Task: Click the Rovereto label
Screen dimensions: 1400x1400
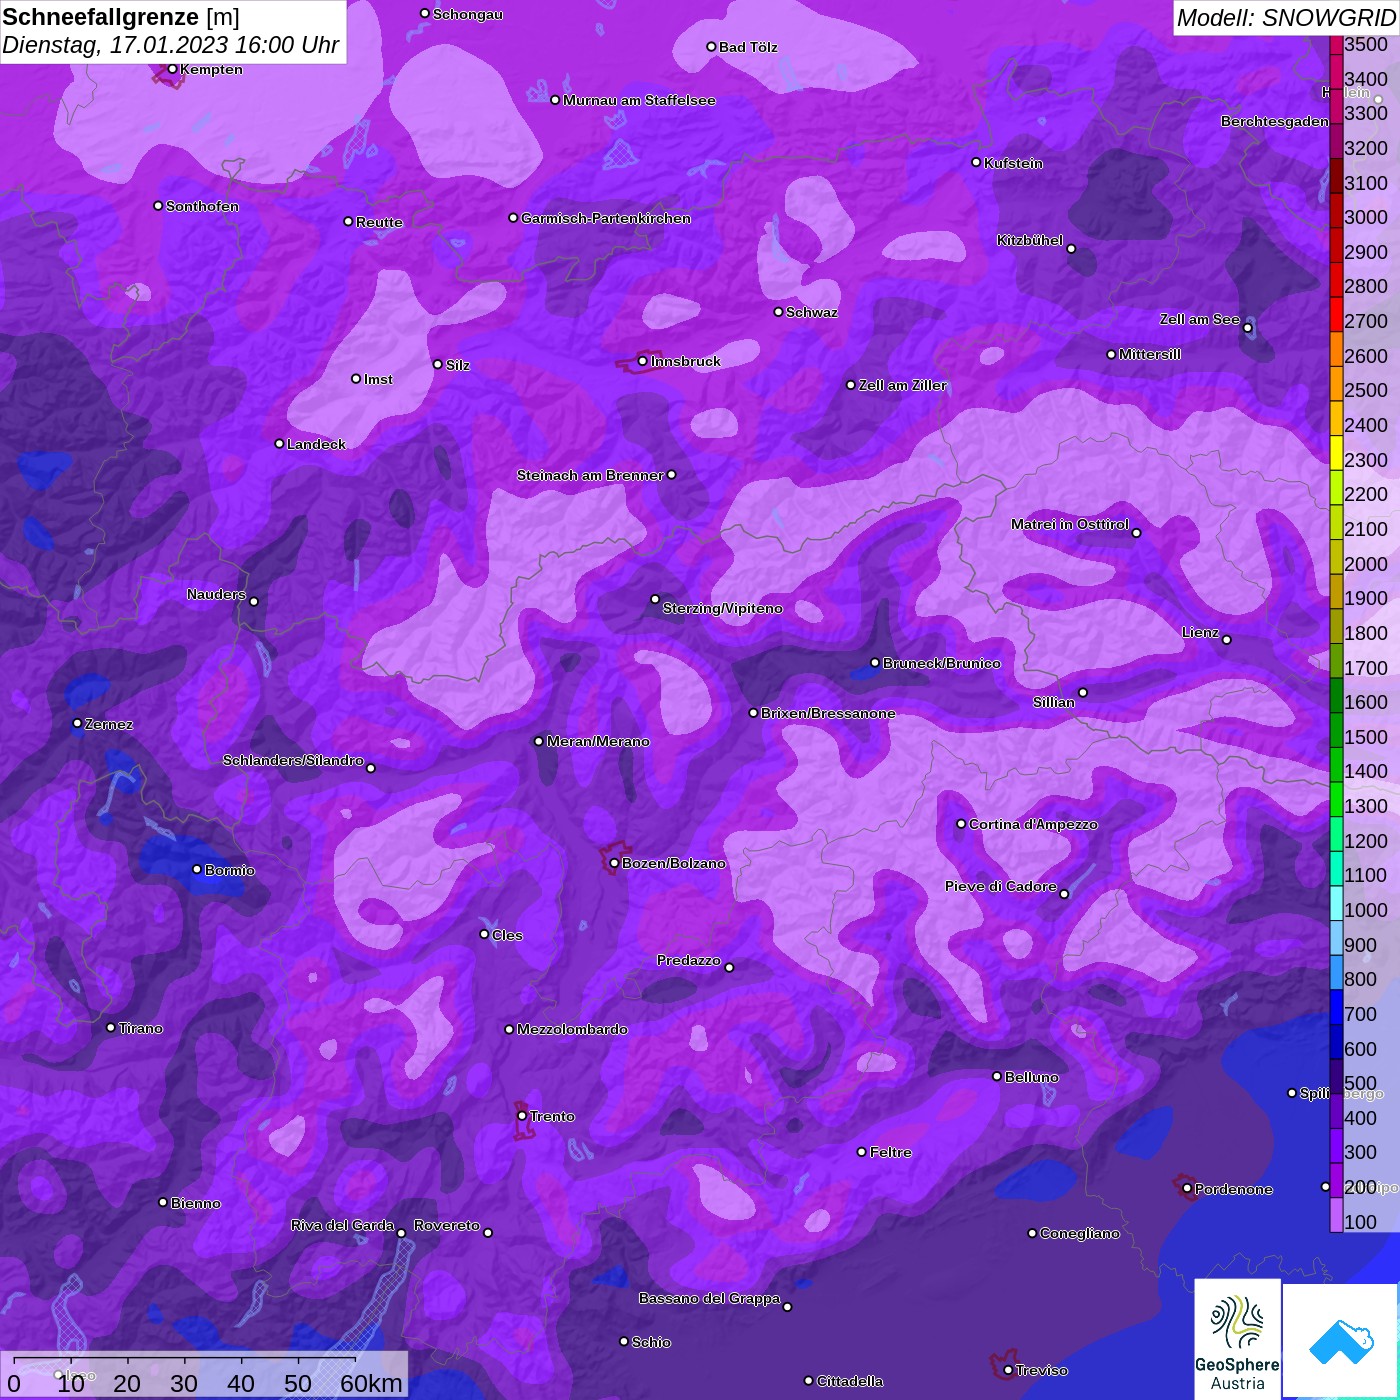Action: [447, 1225]
